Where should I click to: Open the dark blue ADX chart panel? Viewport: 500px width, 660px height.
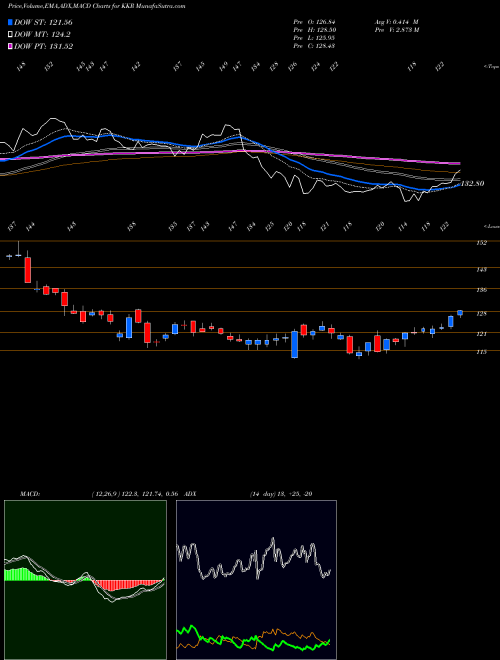tap(256, 580)
